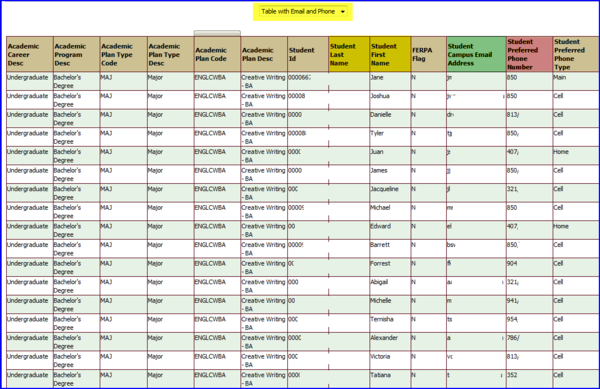
Task: Click the Academic Program Desc column header
Action: point(77,54)
